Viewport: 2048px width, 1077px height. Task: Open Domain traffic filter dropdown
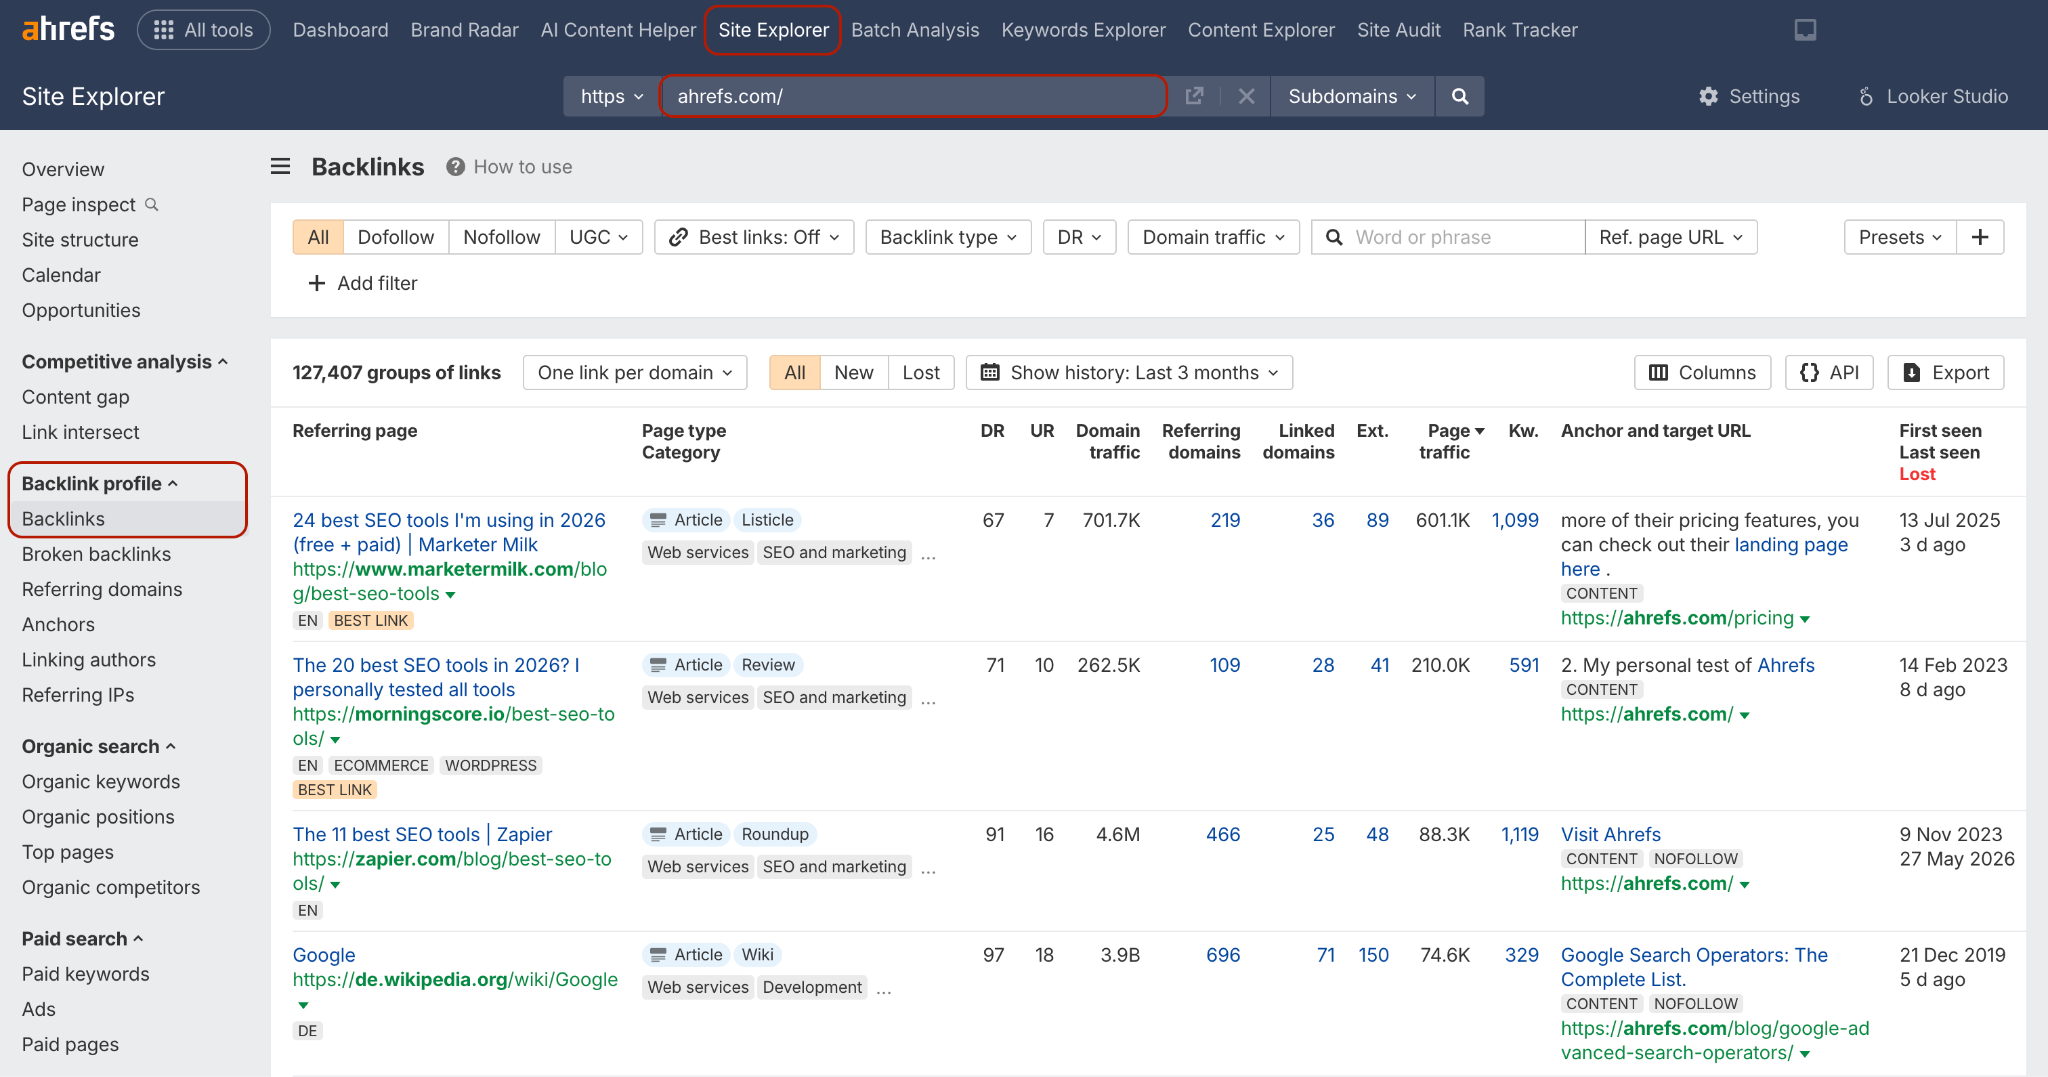(x=1213, y=237)
